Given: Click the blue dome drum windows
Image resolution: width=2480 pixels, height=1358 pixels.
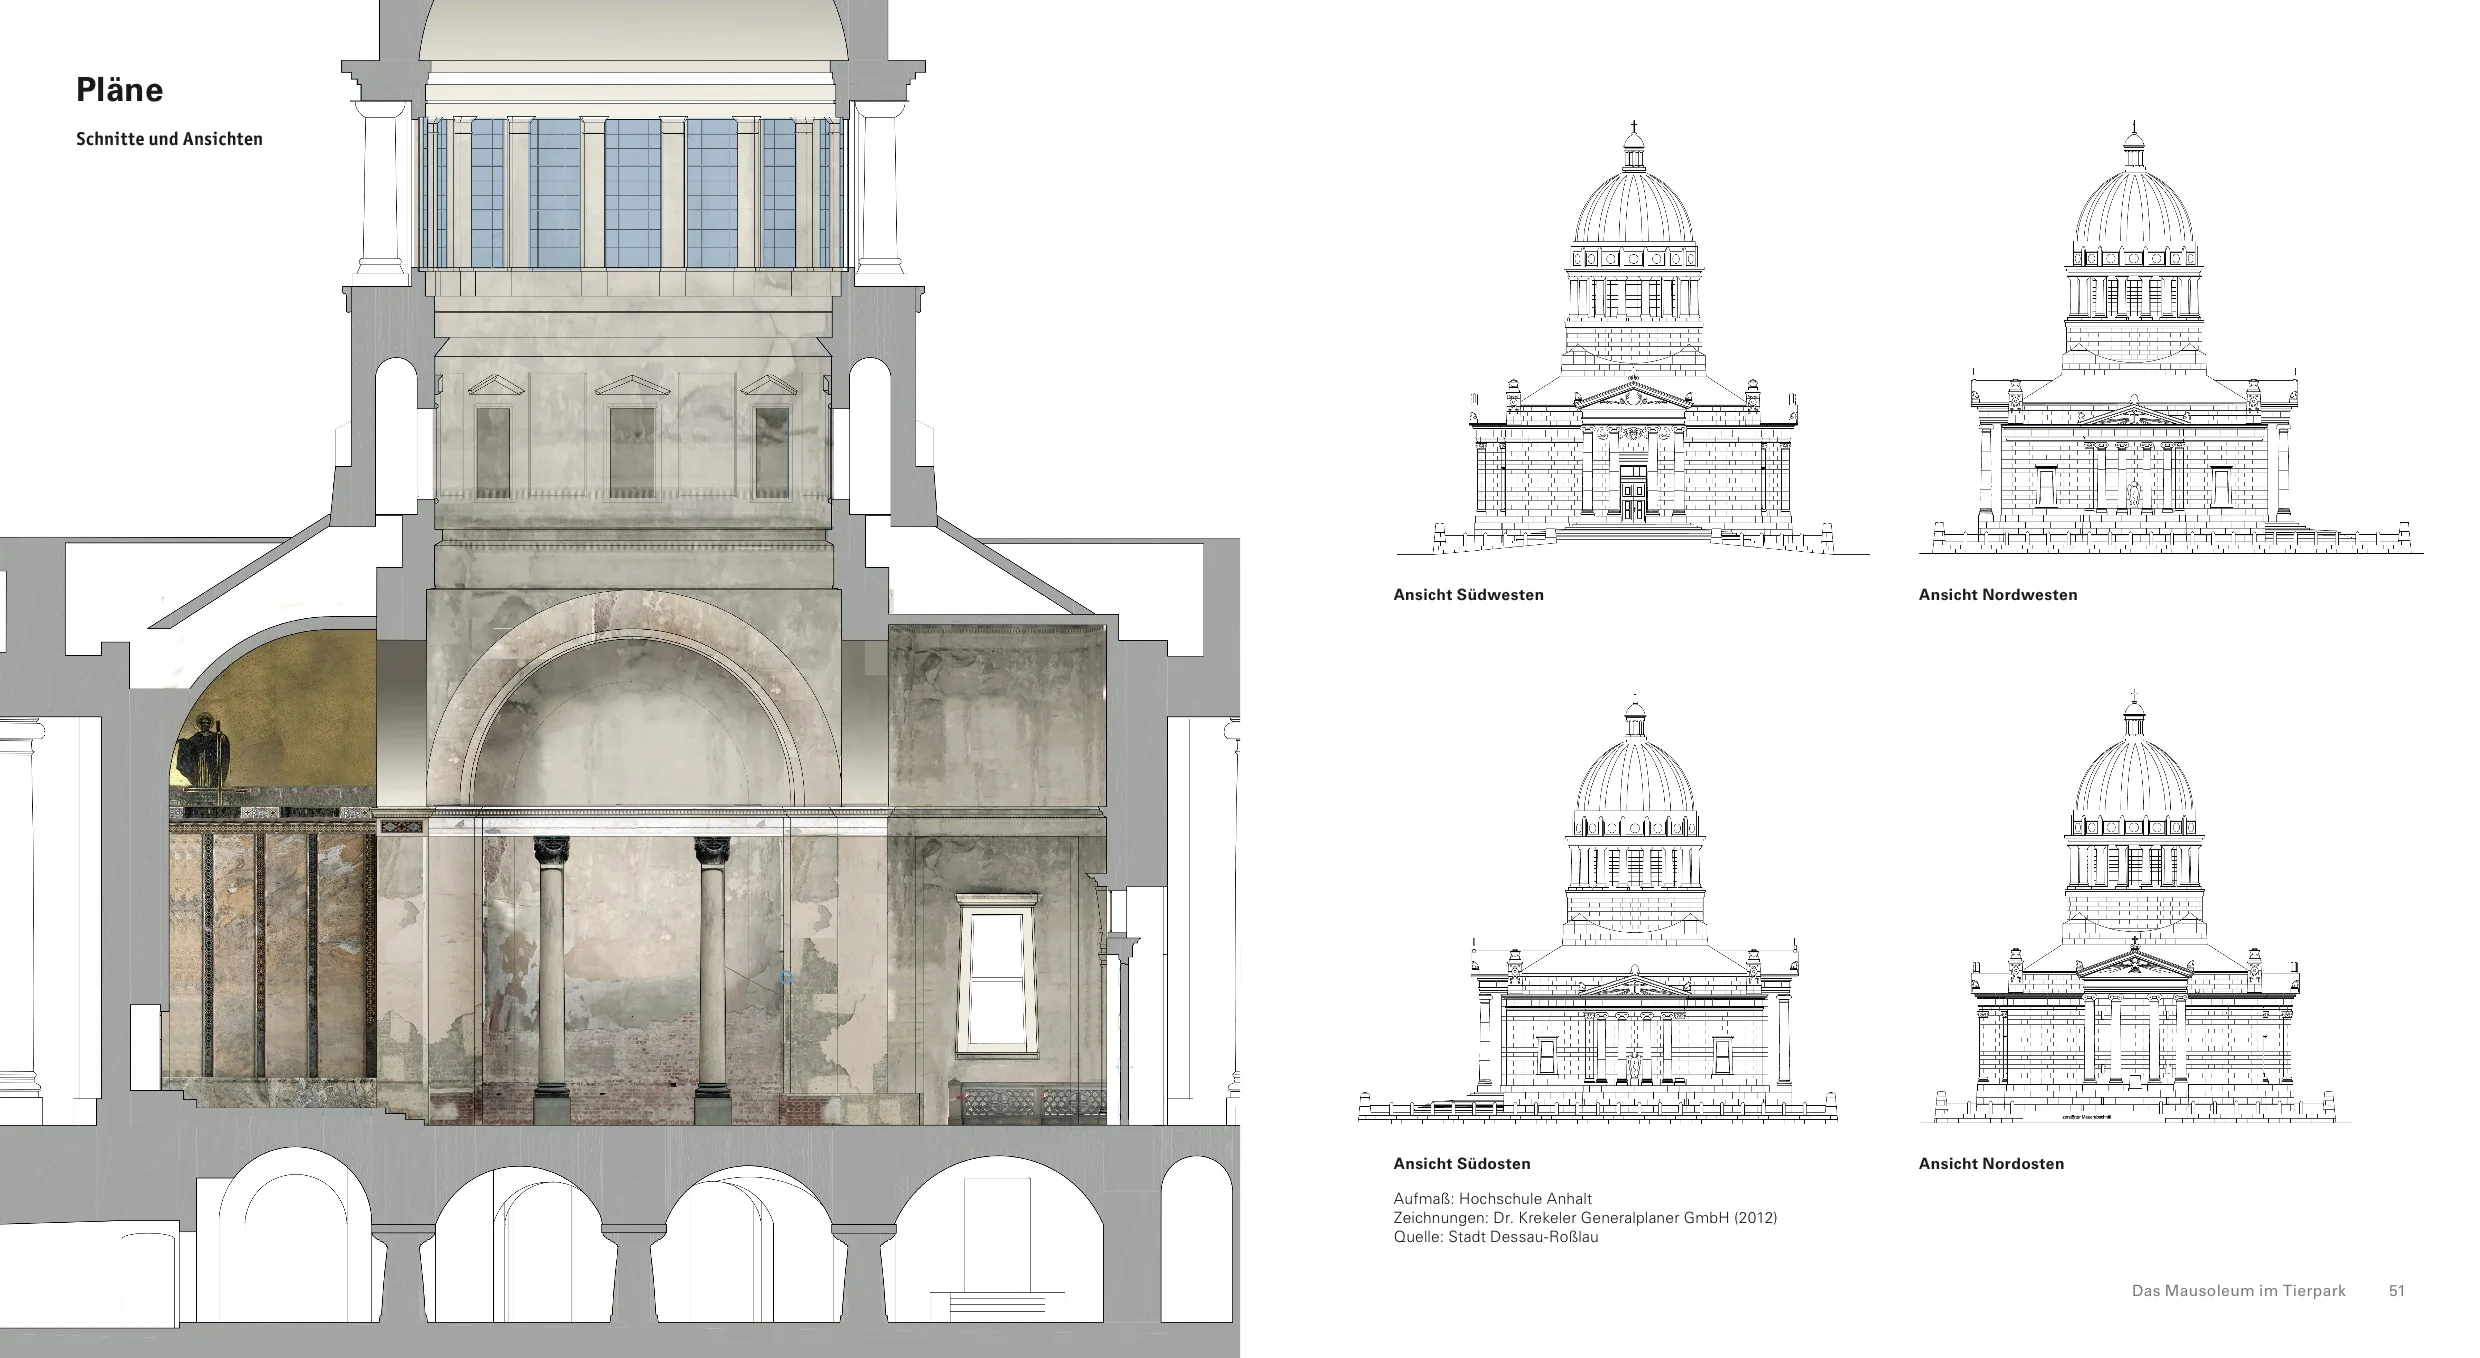Looking at the screenshot, I should 633,193.
